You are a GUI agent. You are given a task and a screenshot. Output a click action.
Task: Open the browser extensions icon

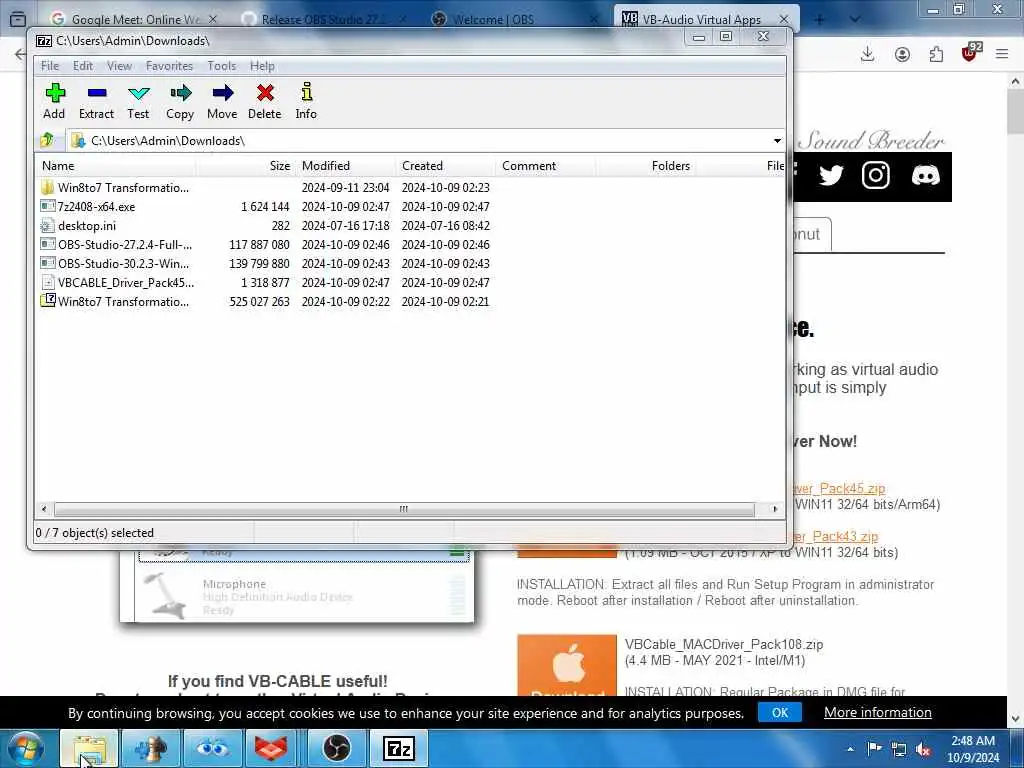(936, 54)
